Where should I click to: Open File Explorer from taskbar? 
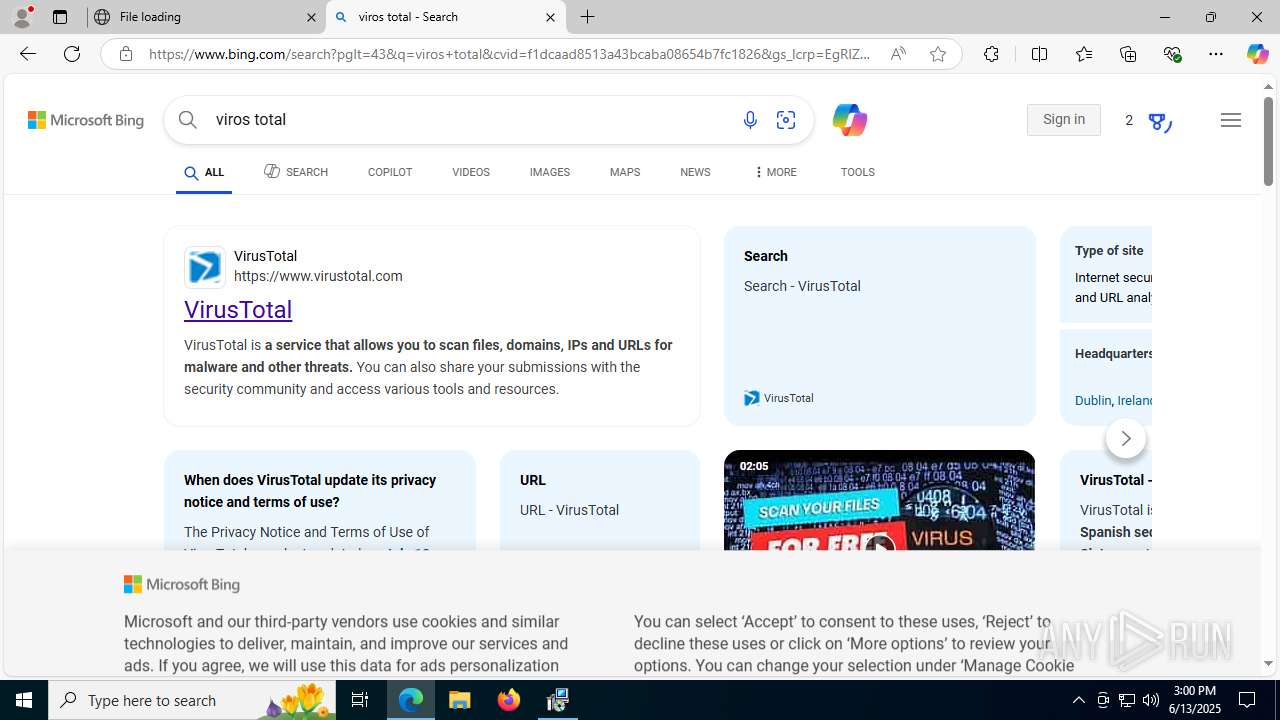(x=460, y=700)
